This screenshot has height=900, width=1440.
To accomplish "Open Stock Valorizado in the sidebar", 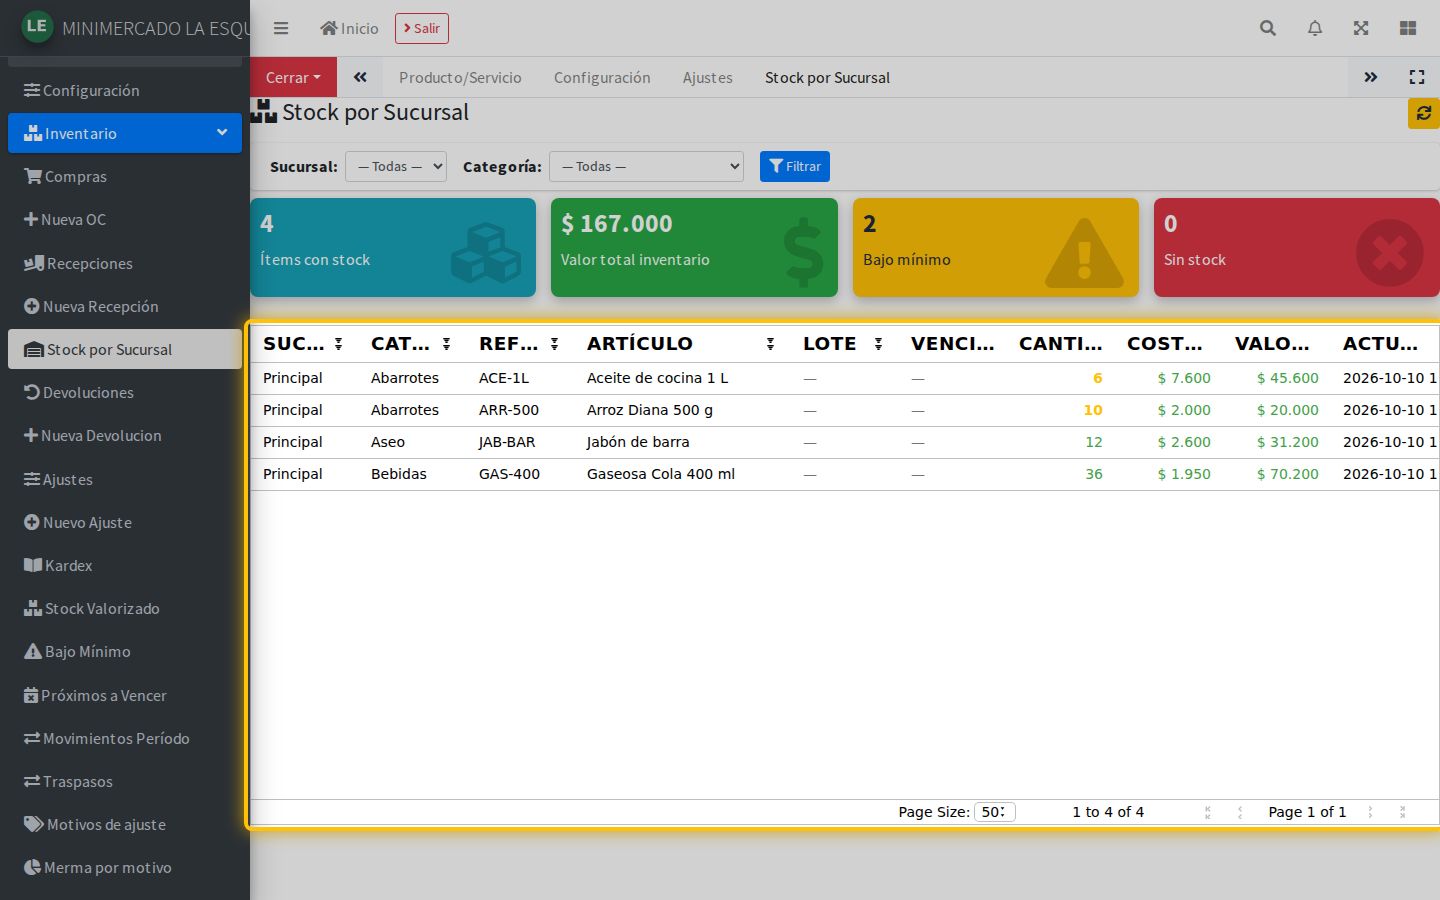I will (x=125, y=608).
